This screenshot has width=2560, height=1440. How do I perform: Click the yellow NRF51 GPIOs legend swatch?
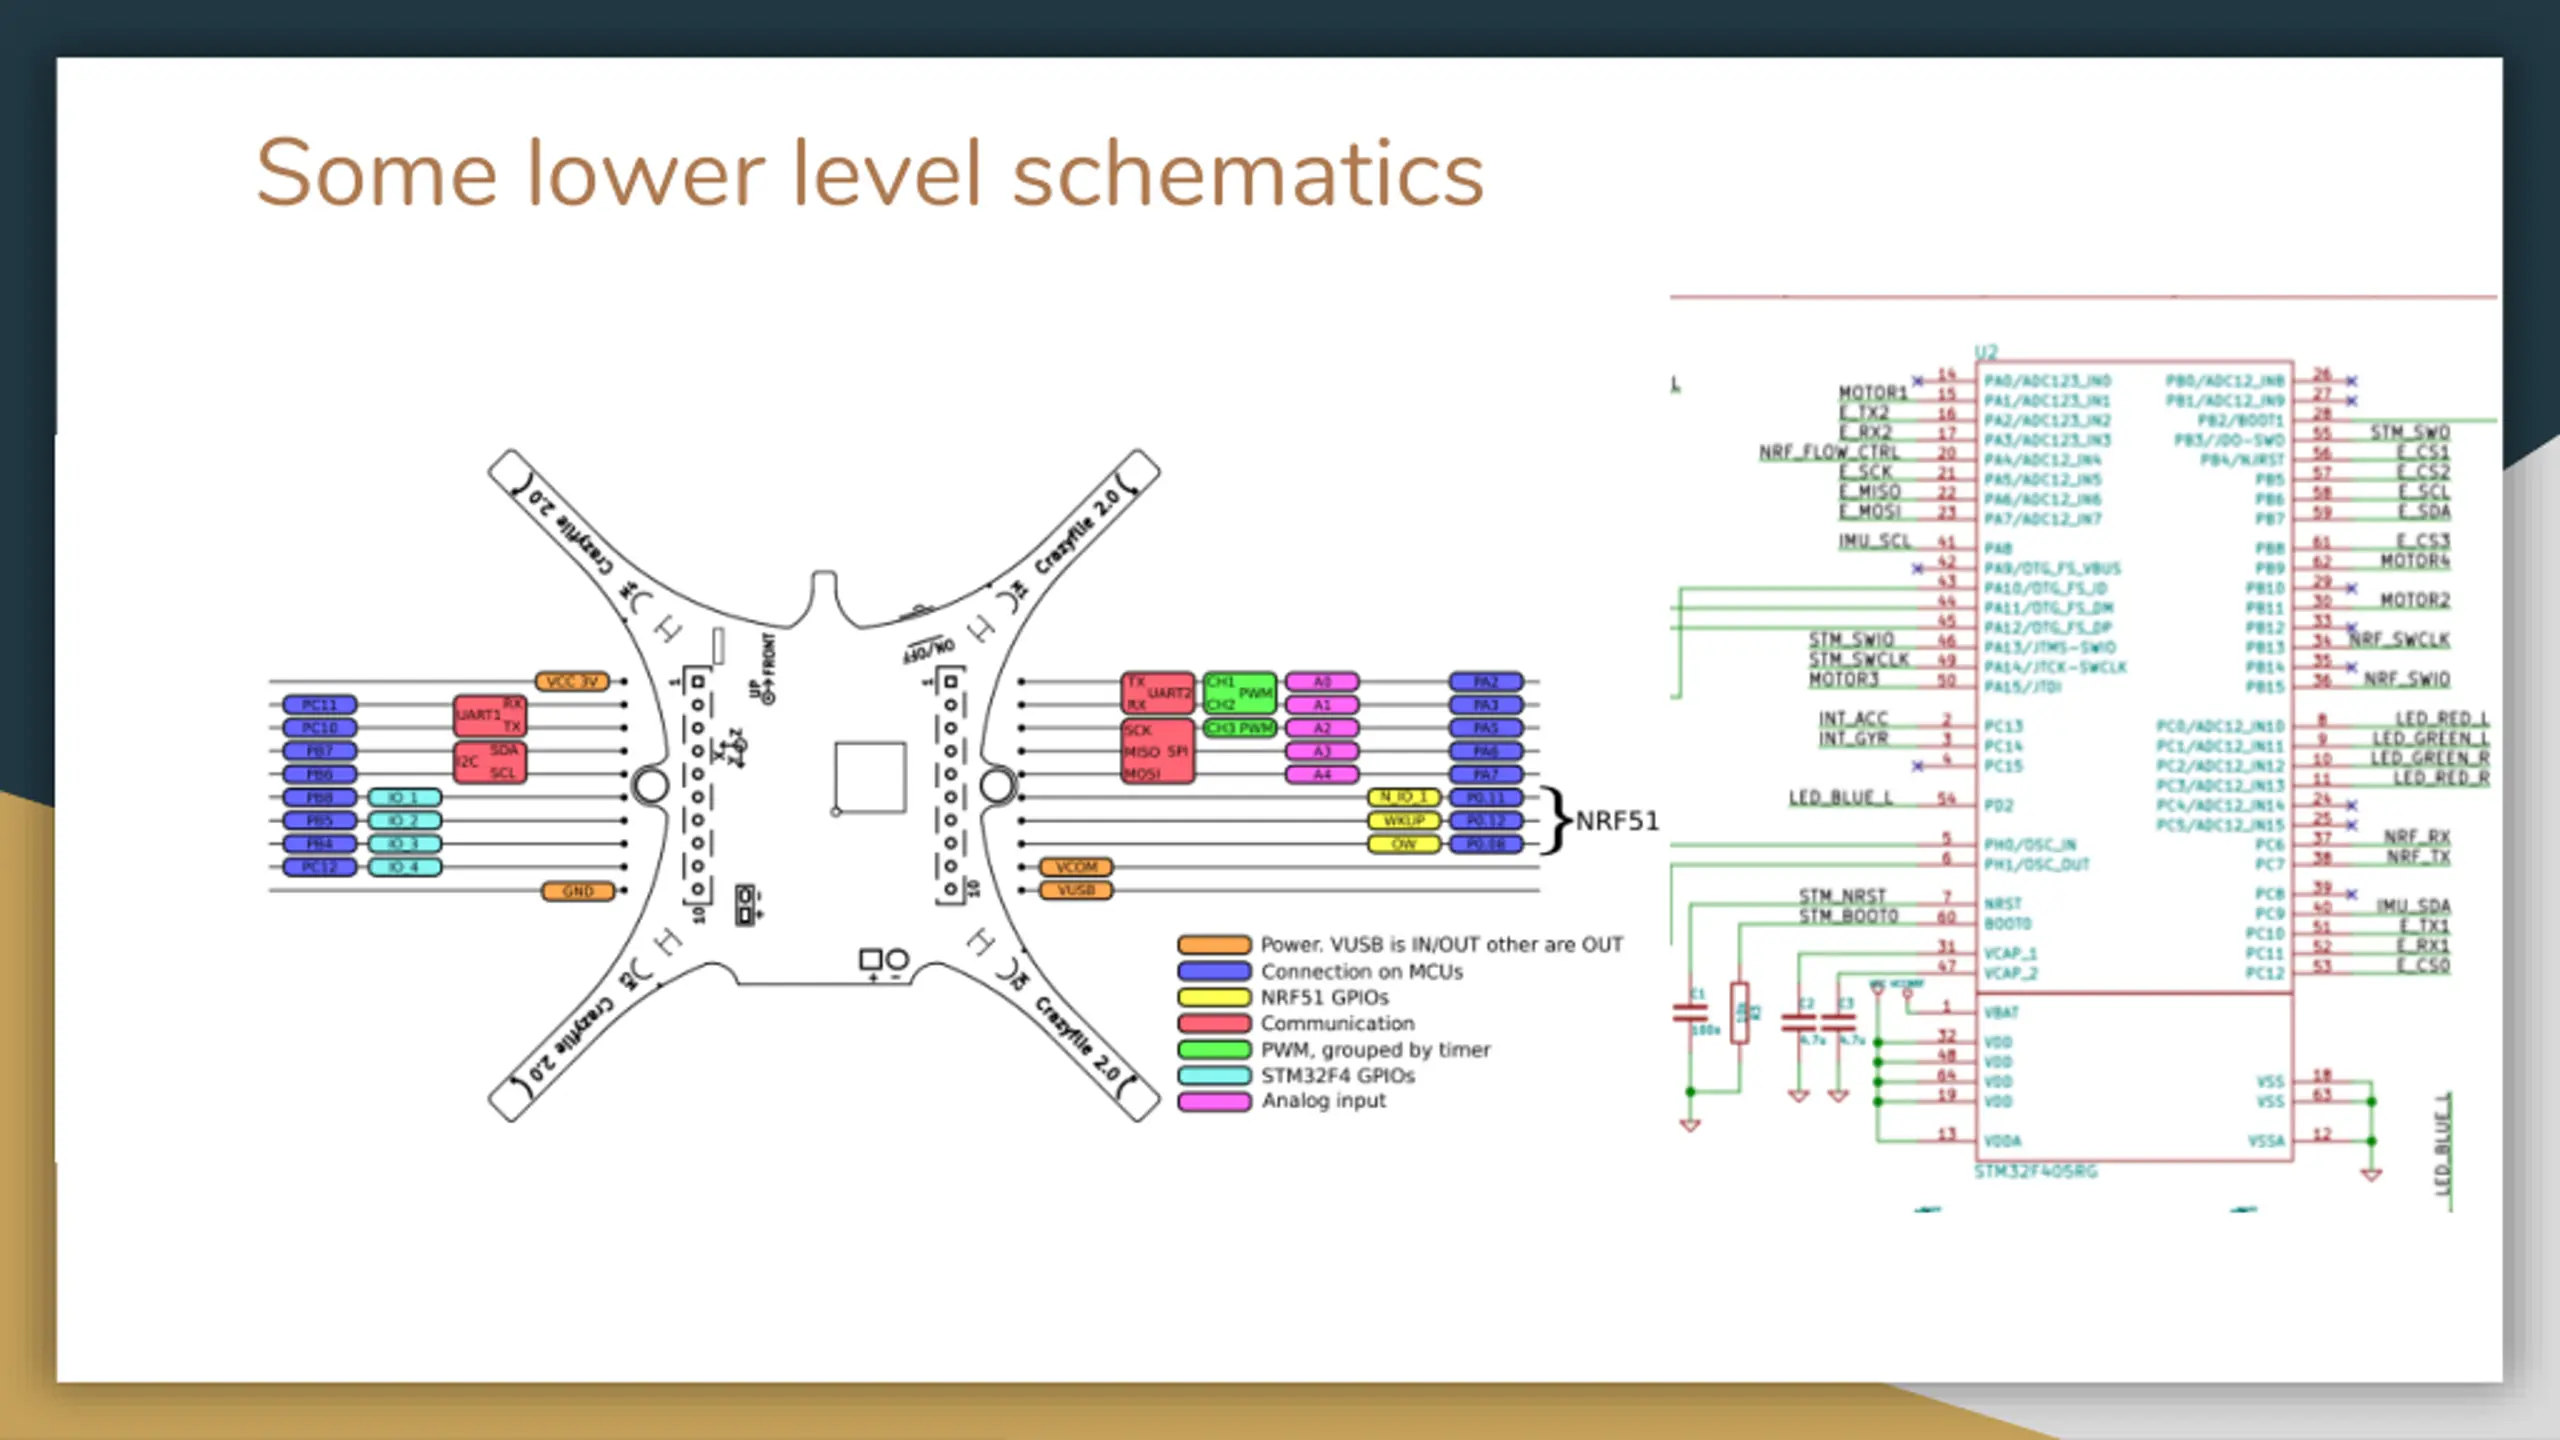pyautogui.click(x=1215, y=997)
